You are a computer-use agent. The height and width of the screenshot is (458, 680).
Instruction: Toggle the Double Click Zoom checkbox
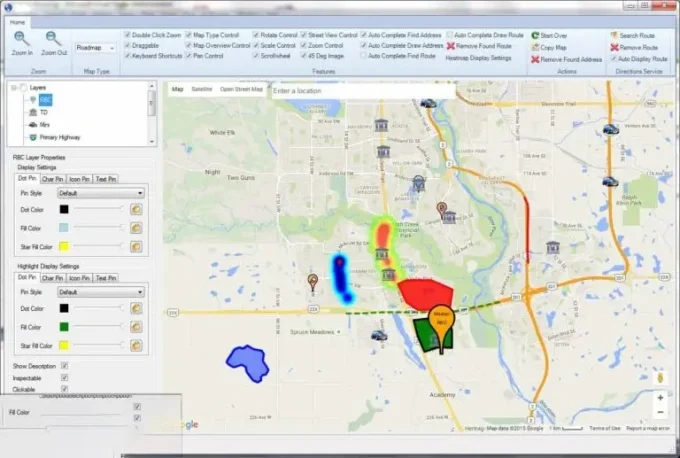click(128, 35)
